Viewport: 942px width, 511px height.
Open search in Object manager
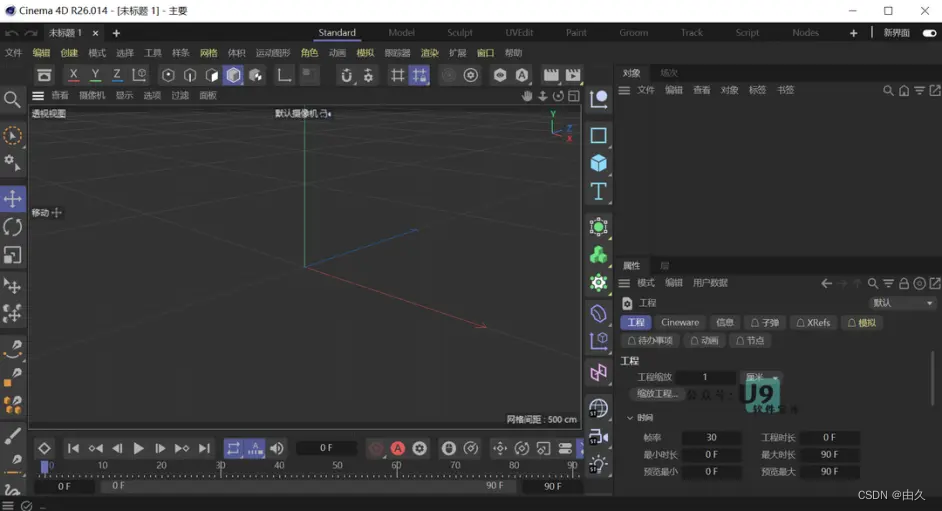(x=888, y=91)
